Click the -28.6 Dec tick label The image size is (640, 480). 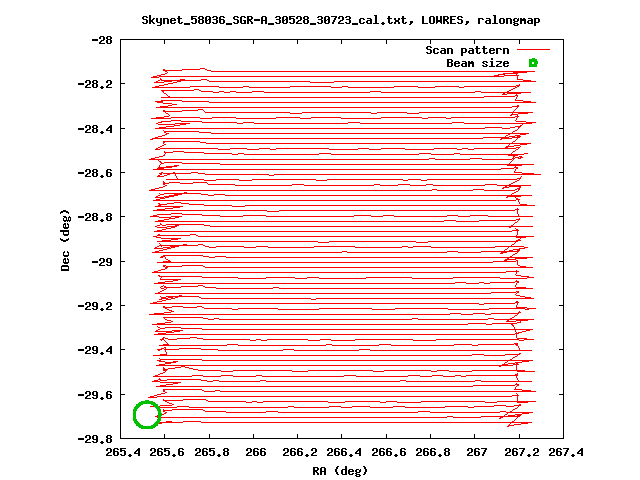coord(95,173)
